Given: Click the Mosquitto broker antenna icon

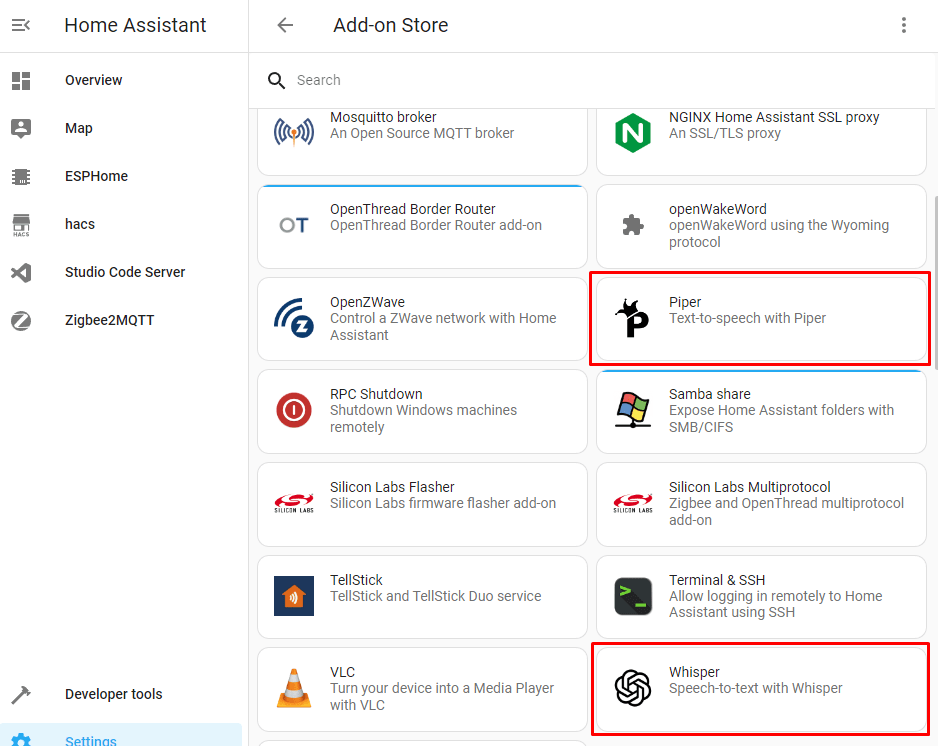Looking at the screenshot, I should click(294, 132).
